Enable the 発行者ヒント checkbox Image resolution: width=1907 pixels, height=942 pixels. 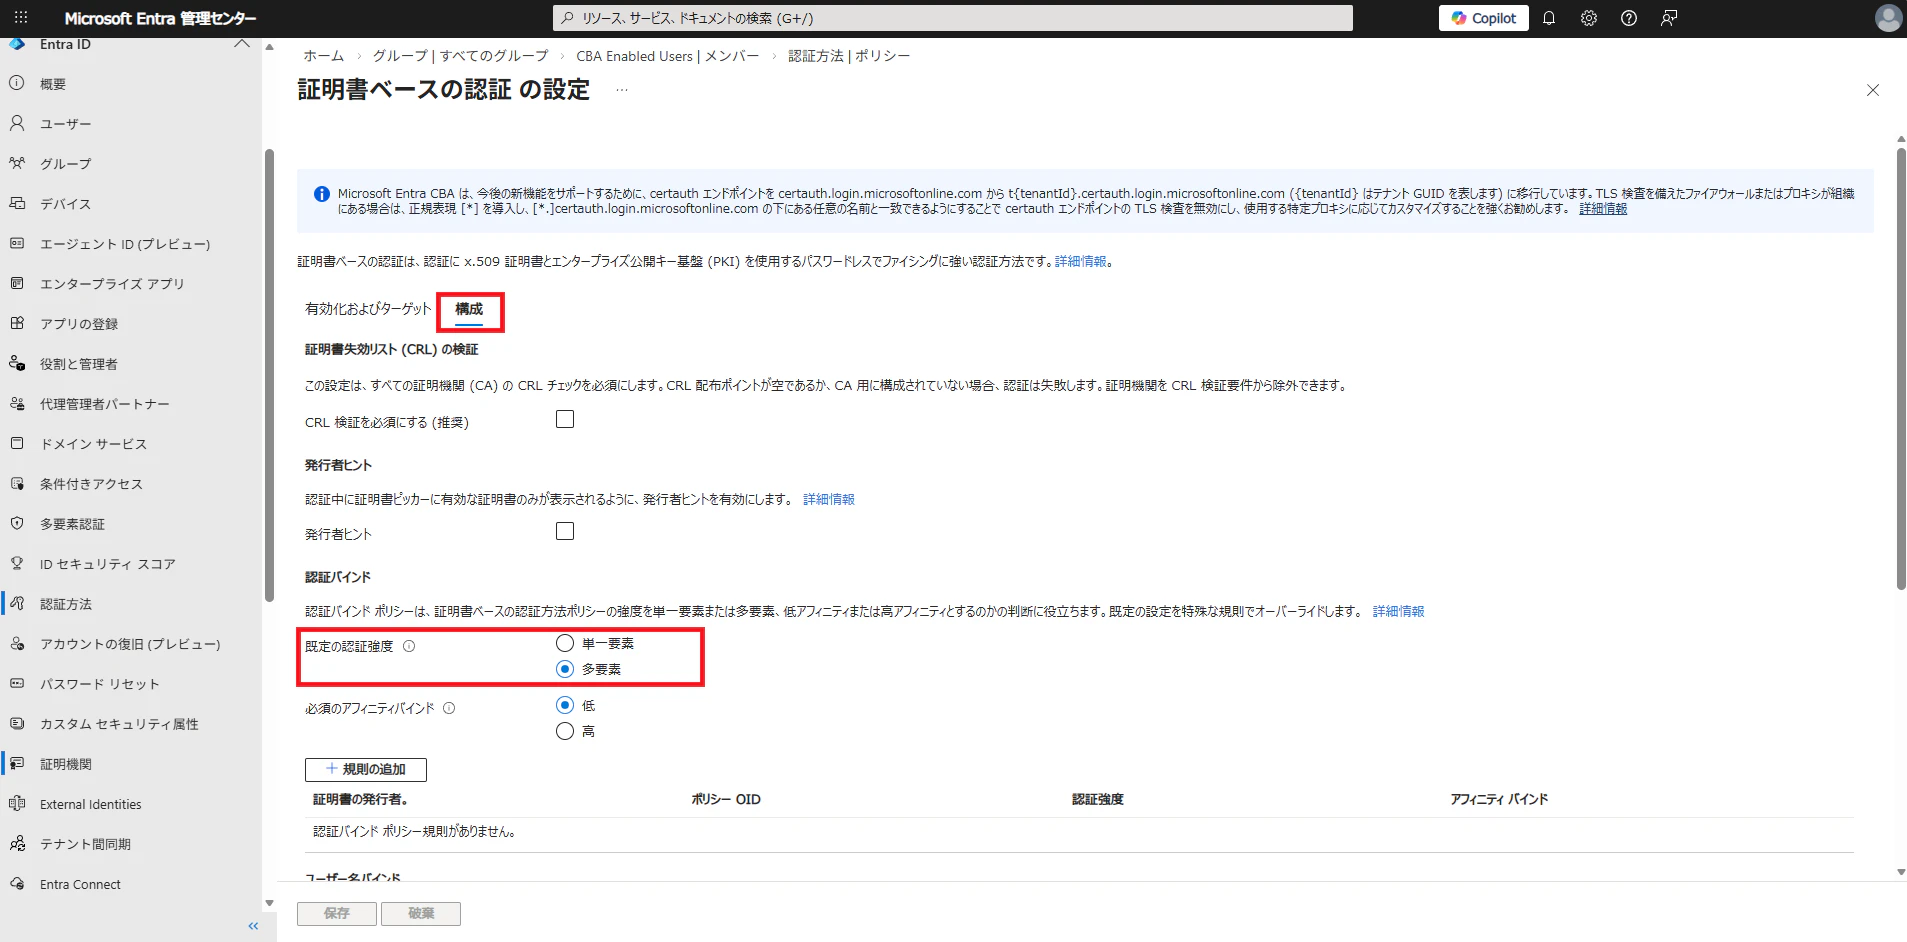565,531
